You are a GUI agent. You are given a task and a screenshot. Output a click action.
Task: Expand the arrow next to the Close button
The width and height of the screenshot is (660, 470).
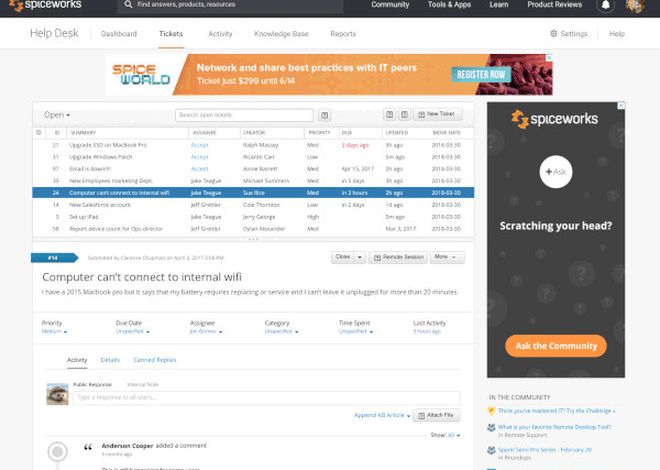coord(360,257)
